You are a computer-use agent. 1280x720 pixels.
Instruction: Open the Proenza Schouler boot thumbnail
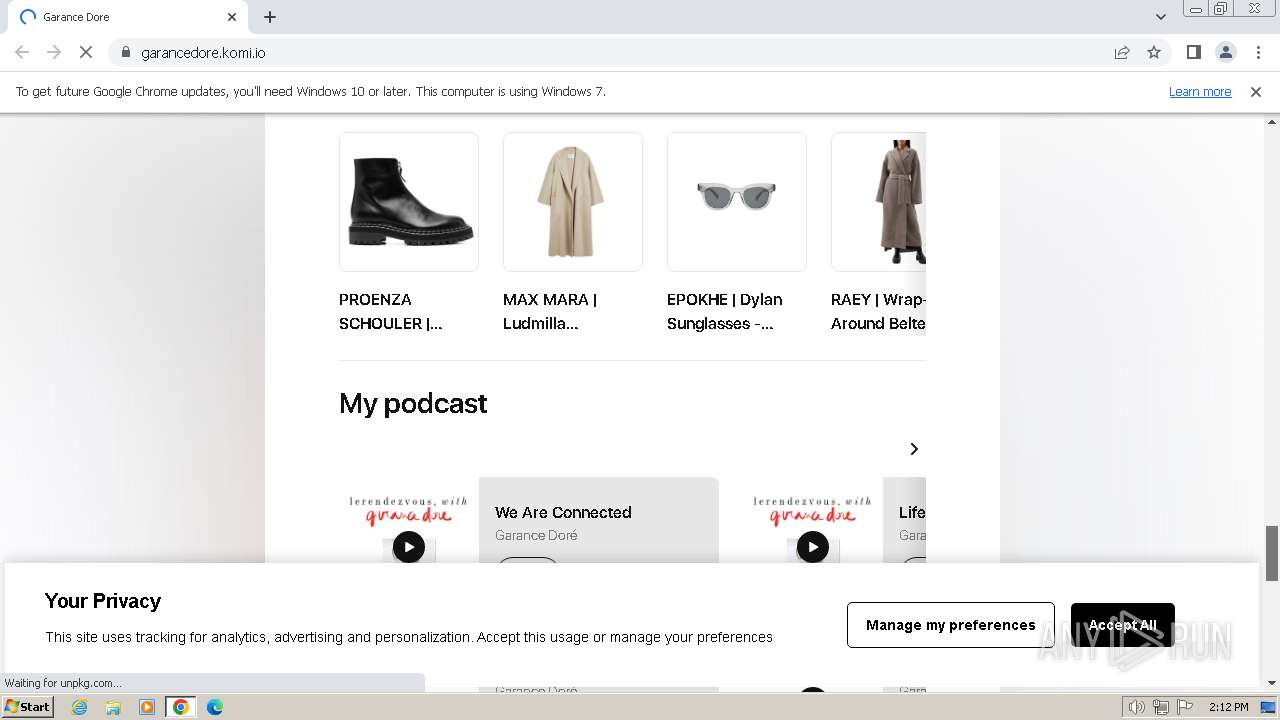(x=409, y=202)
